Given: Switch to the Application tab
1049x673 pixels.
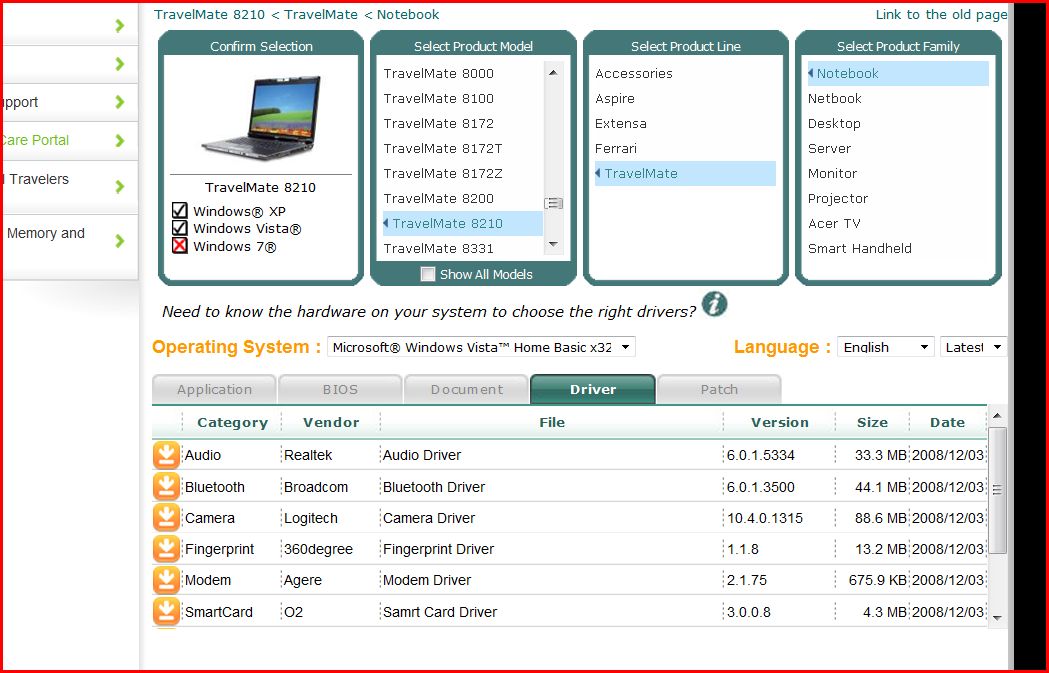Looking at the screenshot, I should (x=214, y=389).
